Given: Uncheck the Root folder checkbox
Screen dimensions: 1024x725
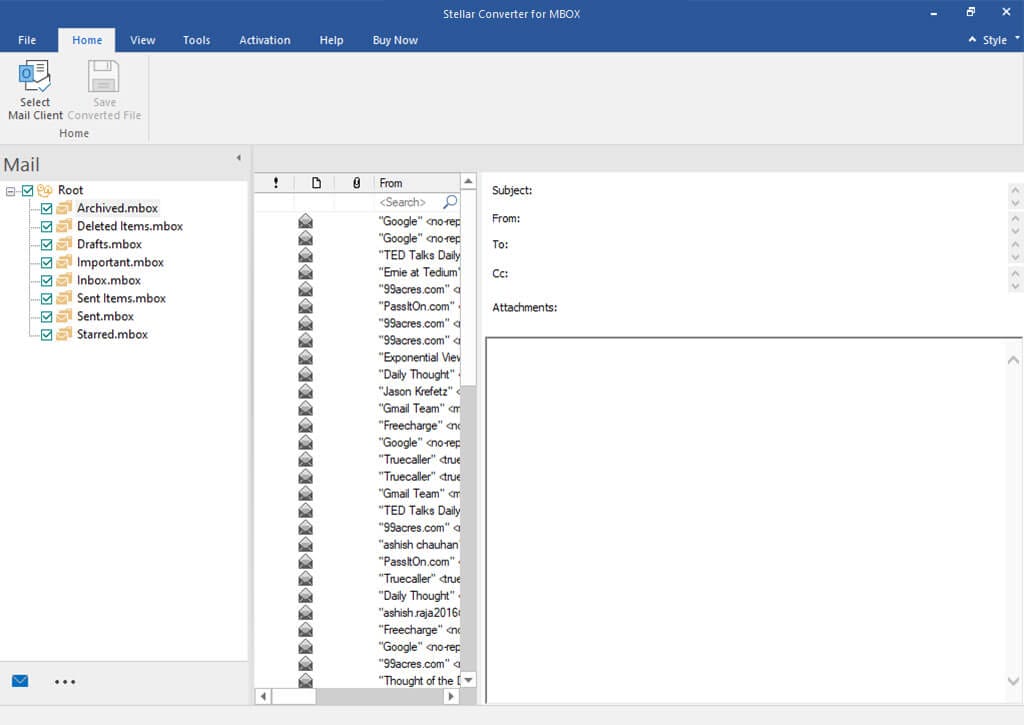Looking at the screenshot, I should (28, 190).
